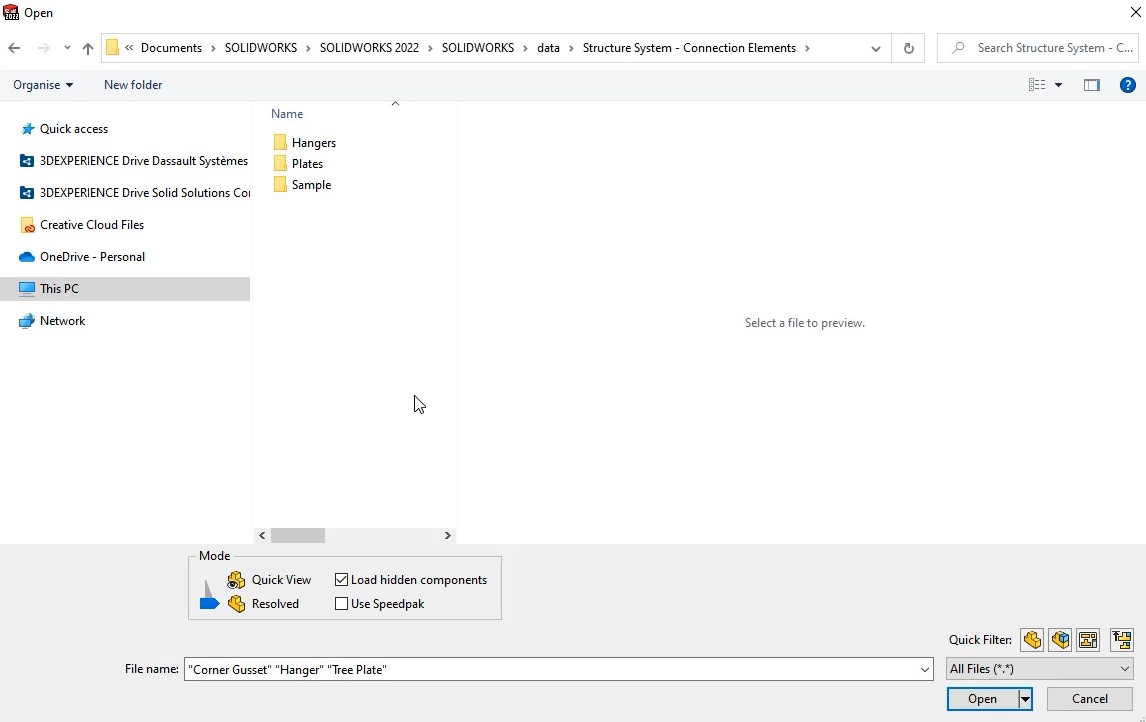Select the Filter Top-Level Assemblies quick filter
1146x722 pixels.
(x=1121, y=640)
